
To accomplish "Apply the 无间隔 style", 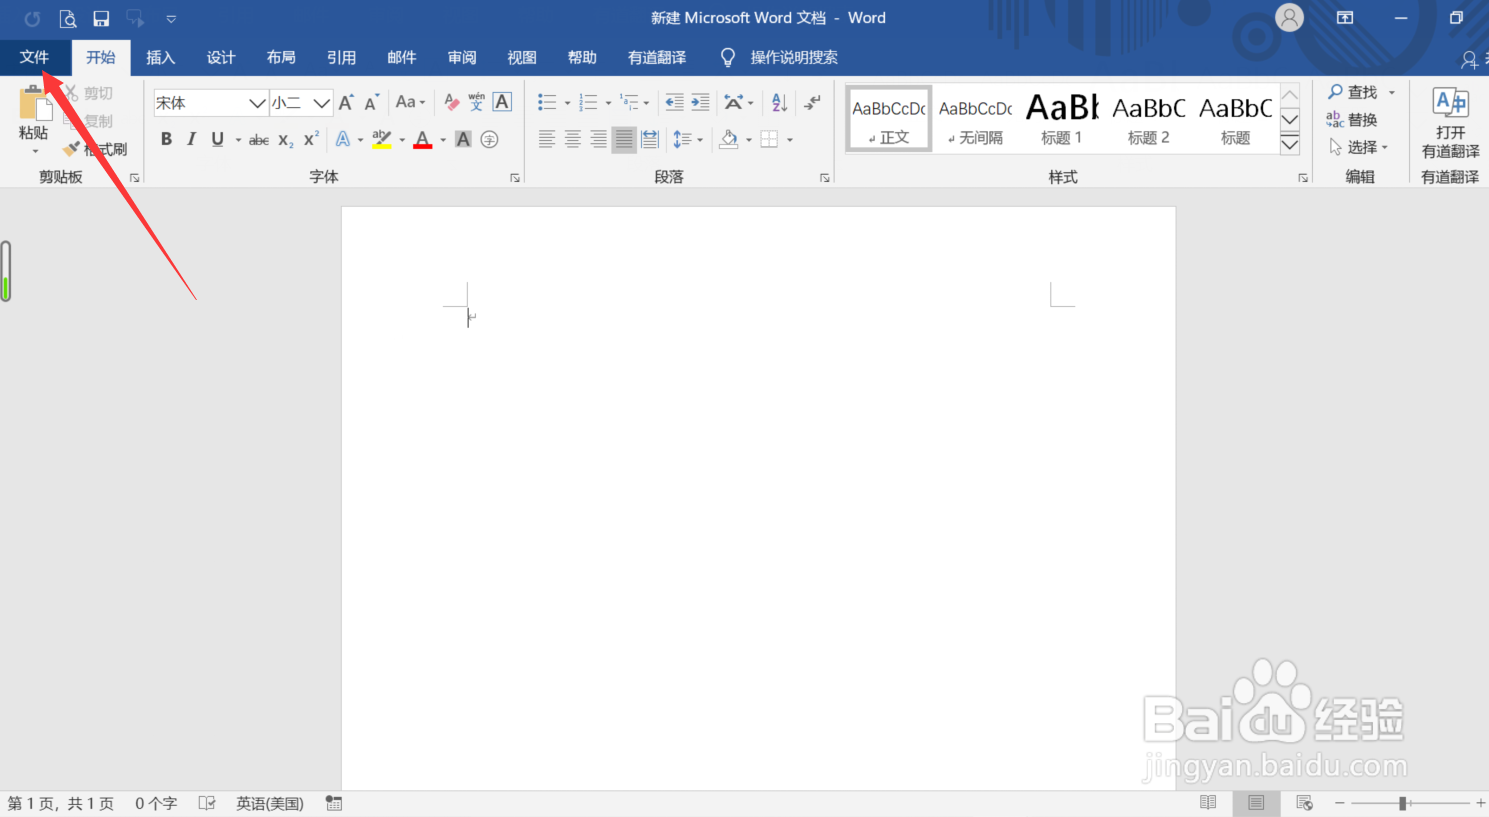I will coord(975,119).
